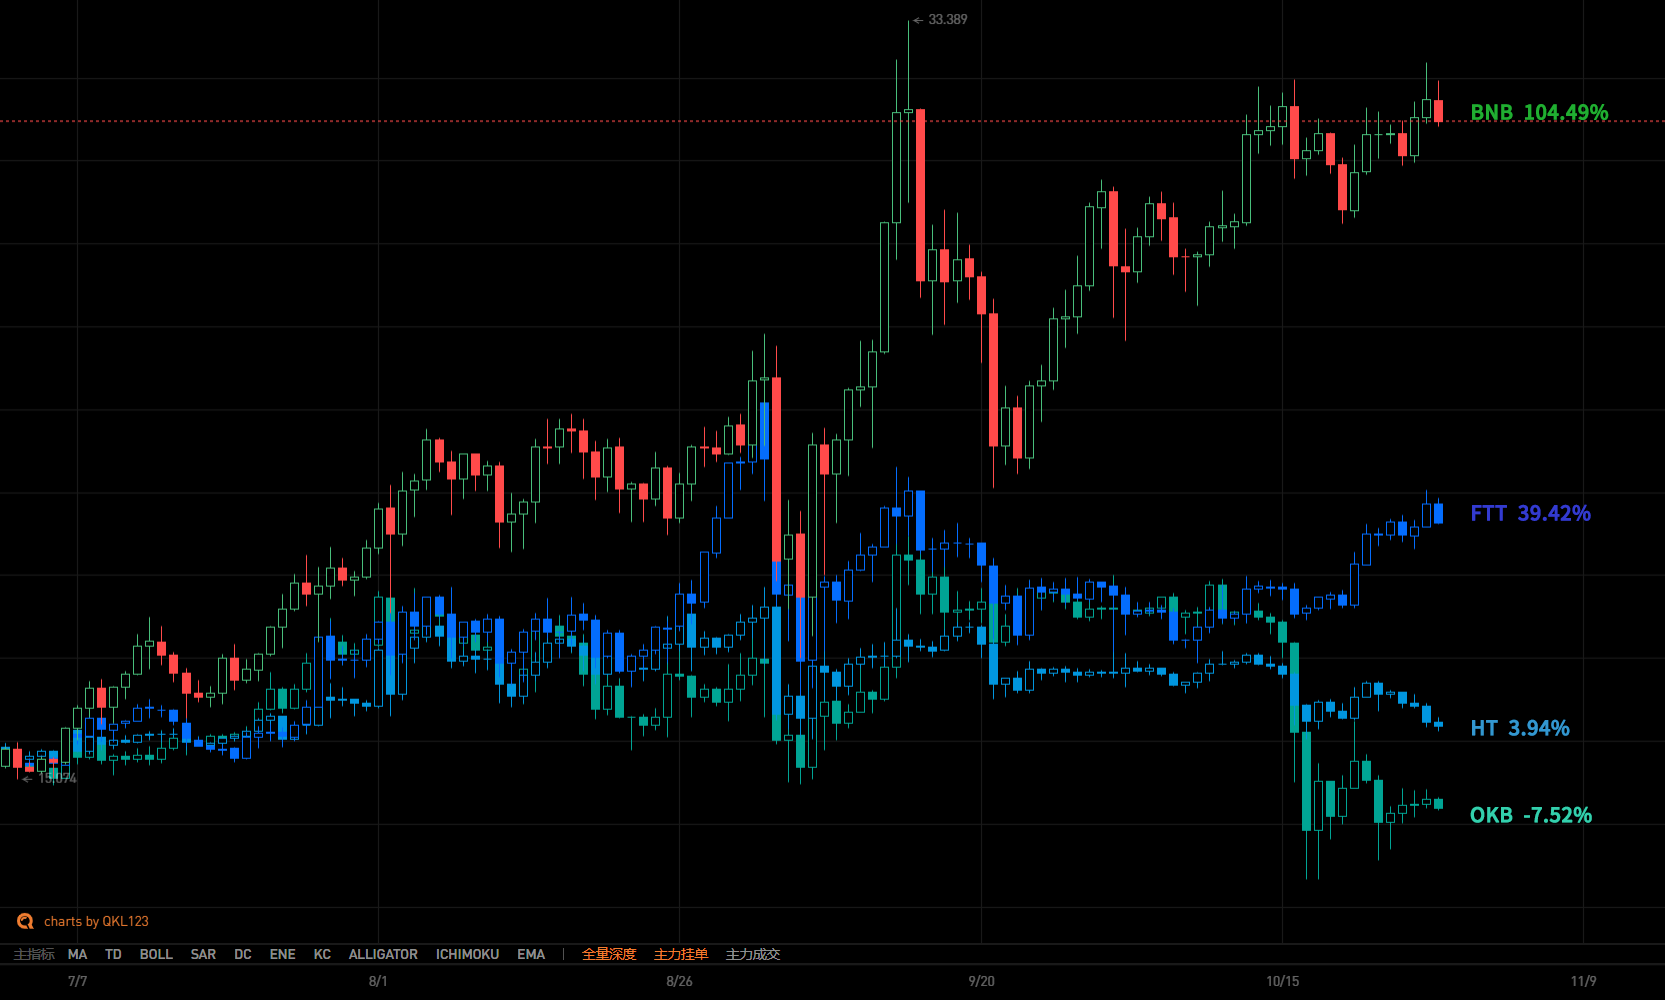Select the DC indicator
Screen dimensions: 1665x1000
coord(243,954)
